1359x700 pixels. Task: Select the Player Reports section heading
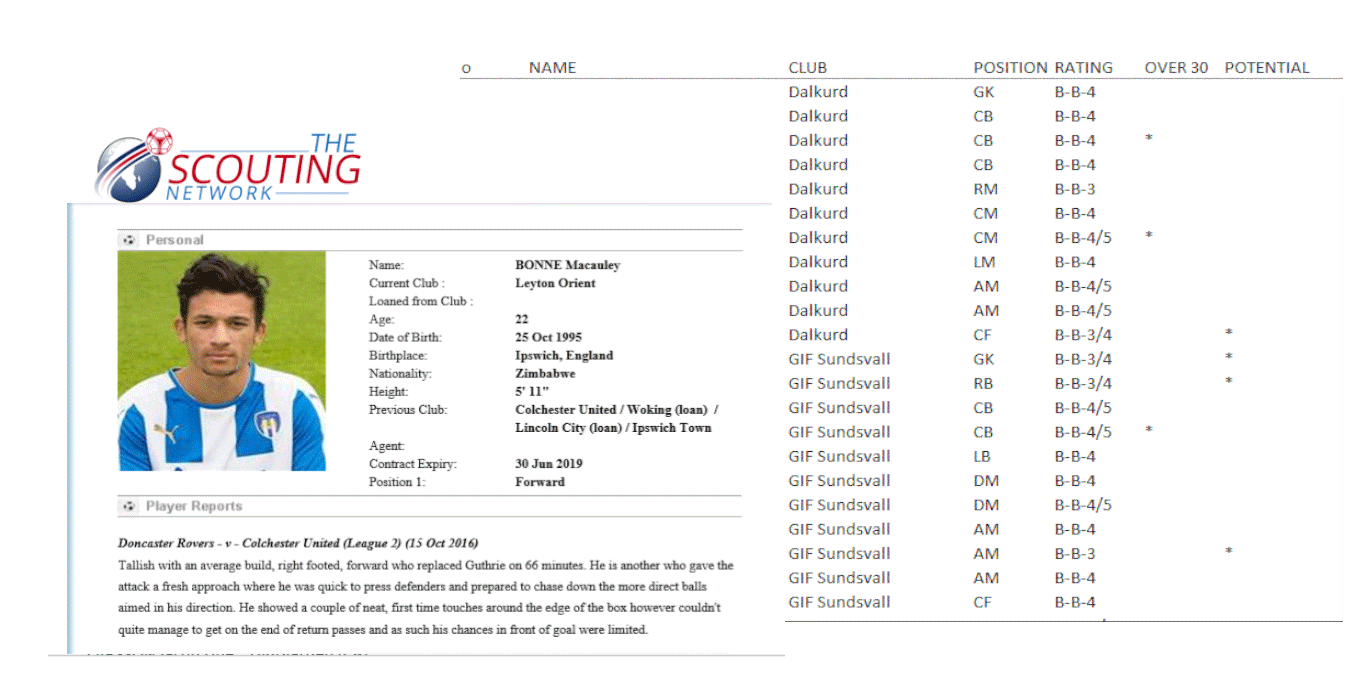[x=194, y=507]
